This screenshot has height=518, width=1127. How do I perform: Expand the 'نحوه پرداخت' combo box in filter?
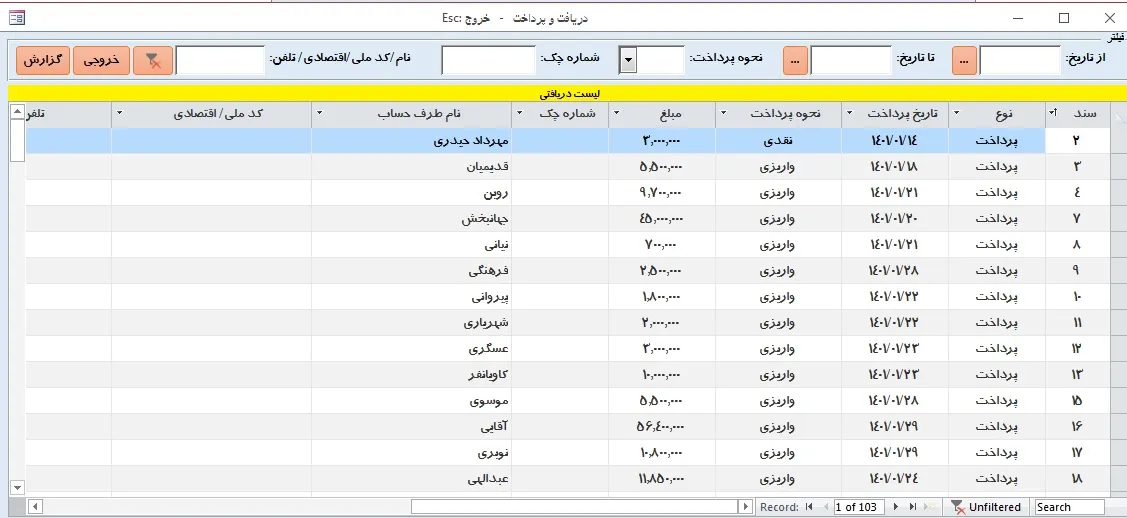click(628, 61)
